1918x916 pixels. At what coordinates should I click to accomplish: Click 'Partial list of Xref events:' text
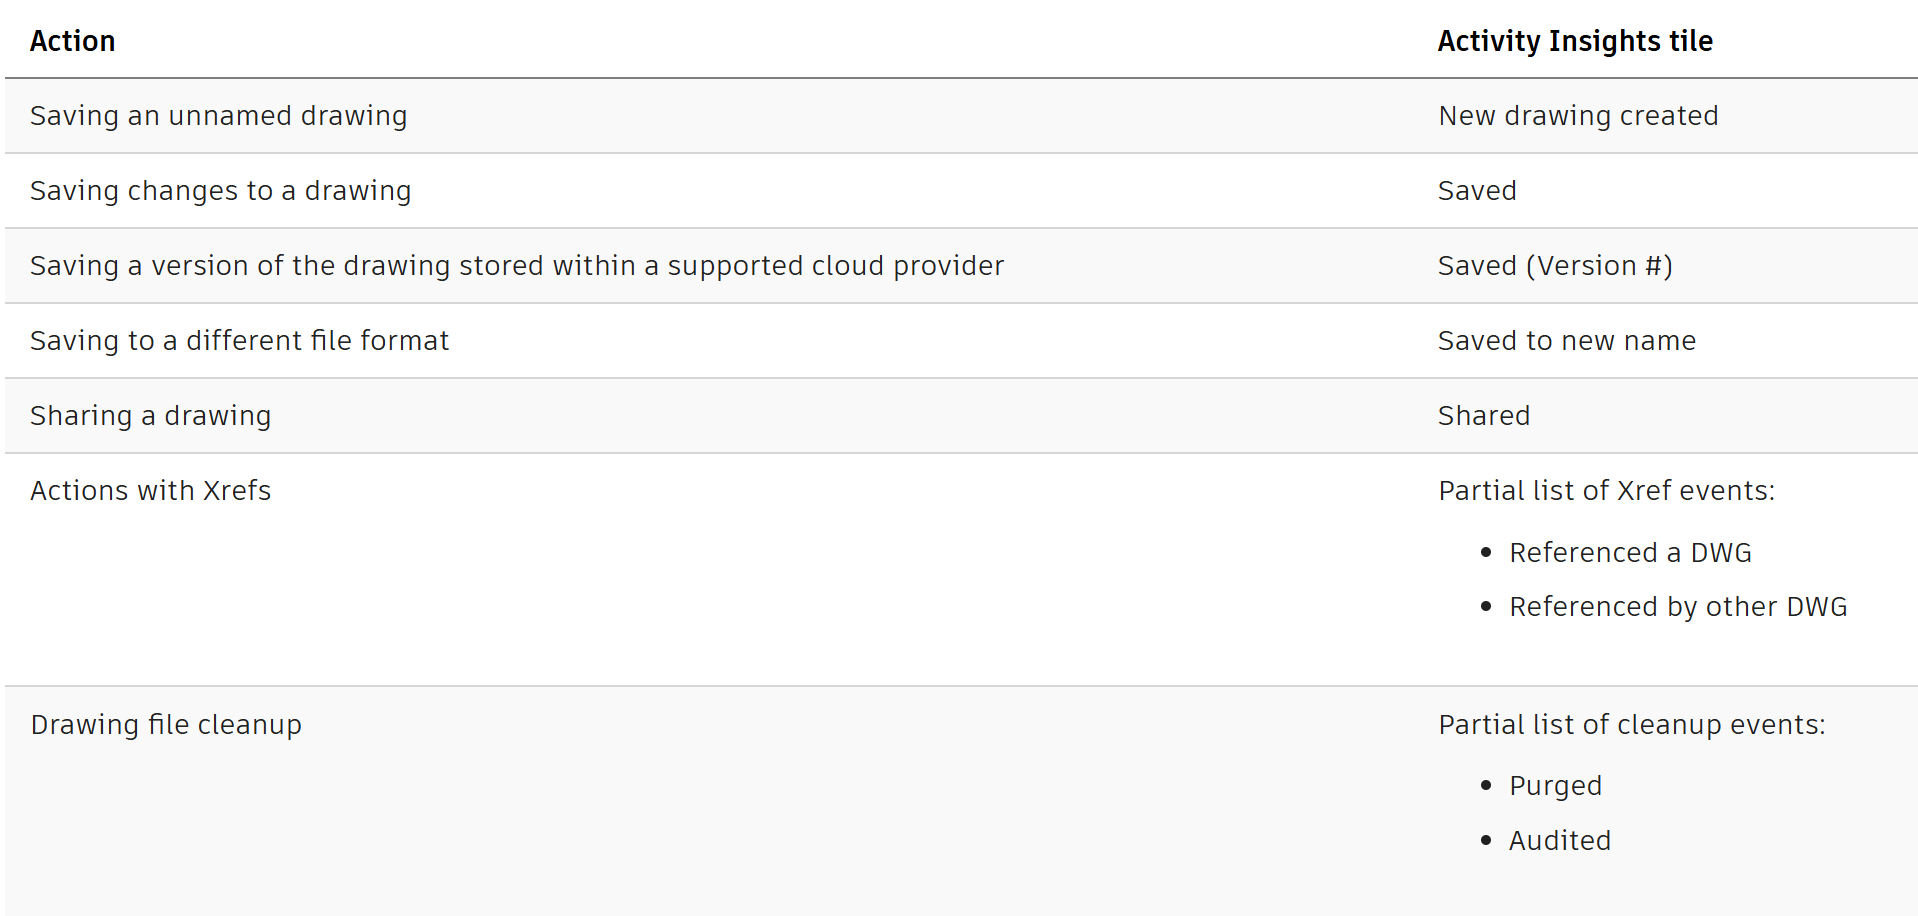[x=1606, y=491]
